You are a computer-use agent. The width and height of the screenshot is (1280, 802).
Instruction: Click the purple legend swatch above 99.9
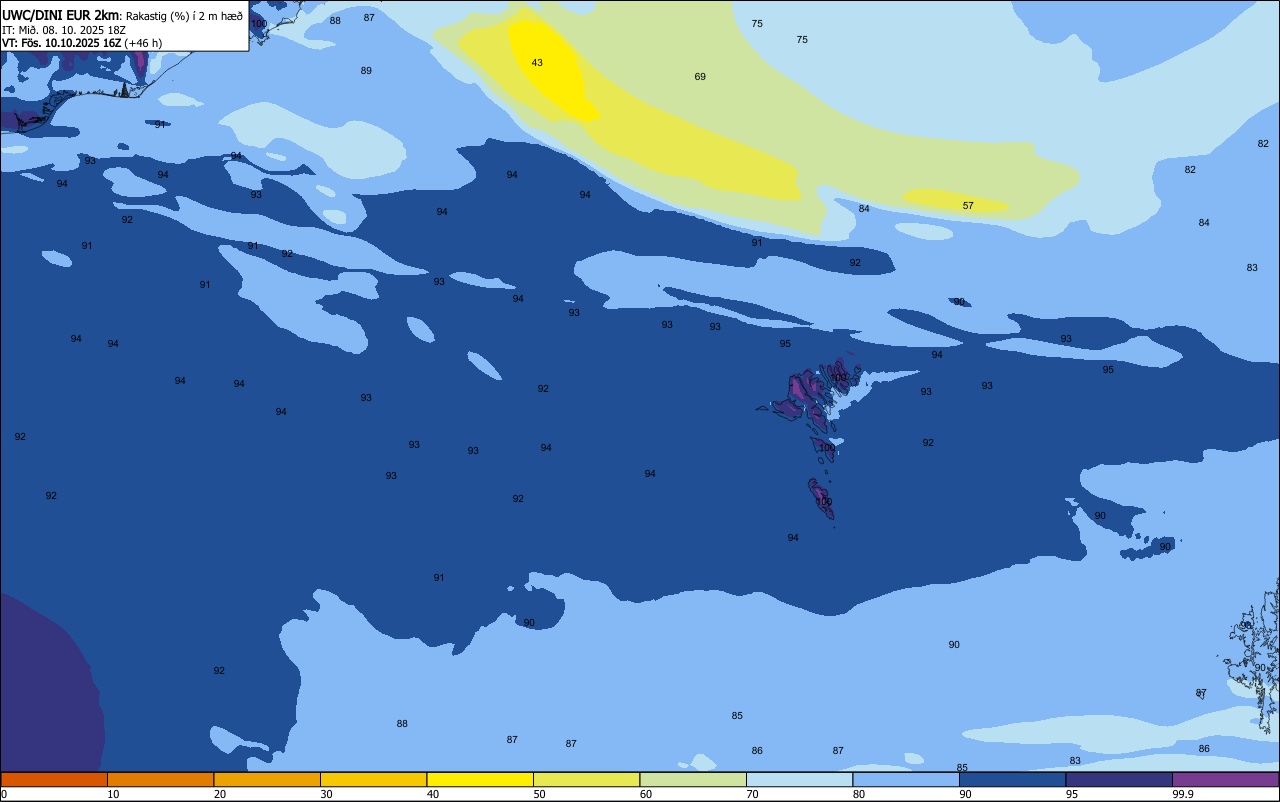coord(1225,779)
